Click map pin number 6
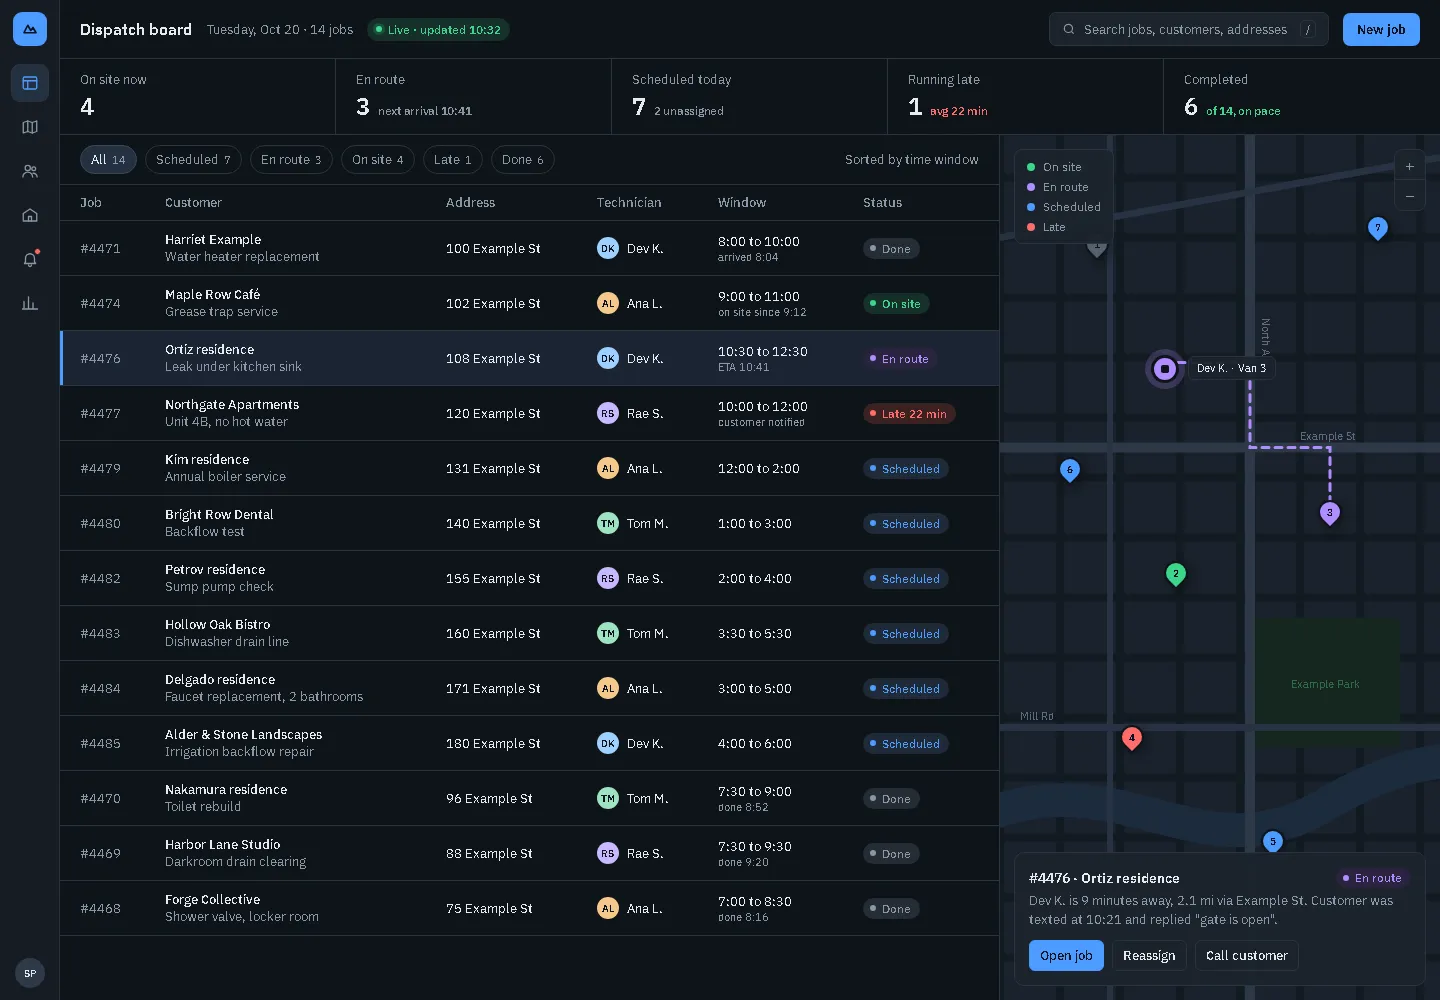This screenshot has width=1440, height=1000. click(x=1070, y=471)
